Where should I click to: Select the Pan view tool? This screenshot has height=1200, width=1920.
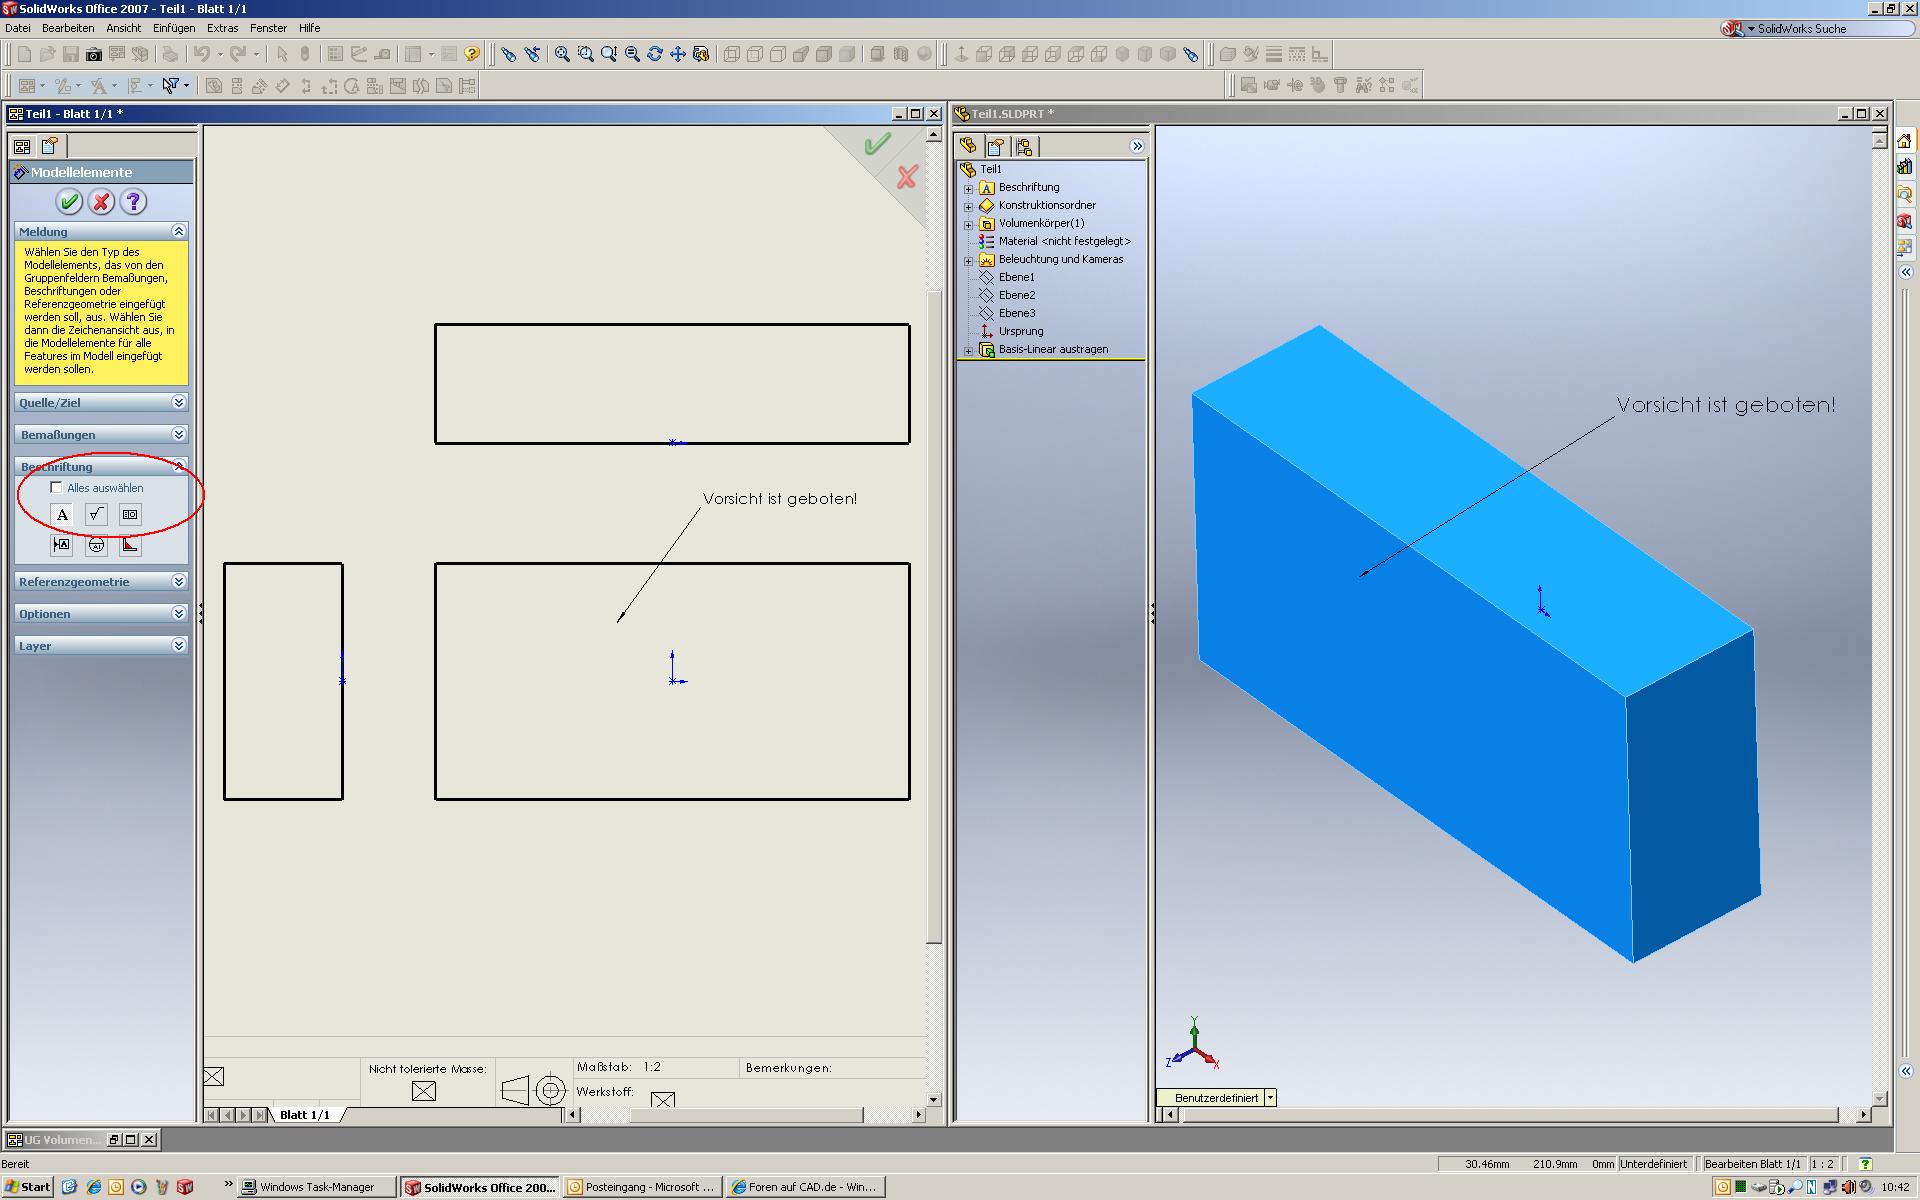678,54
